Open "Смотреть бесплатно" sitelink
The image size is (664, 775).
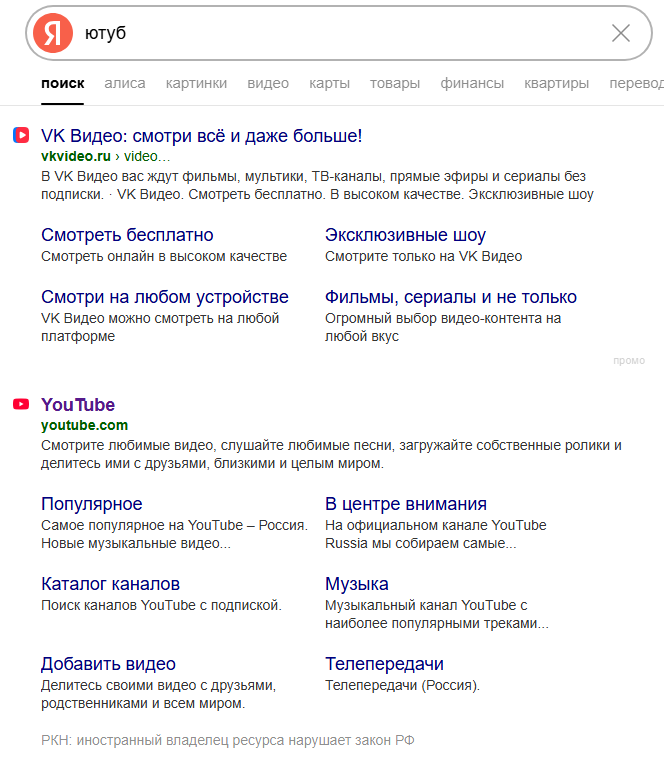pos(127,235)
